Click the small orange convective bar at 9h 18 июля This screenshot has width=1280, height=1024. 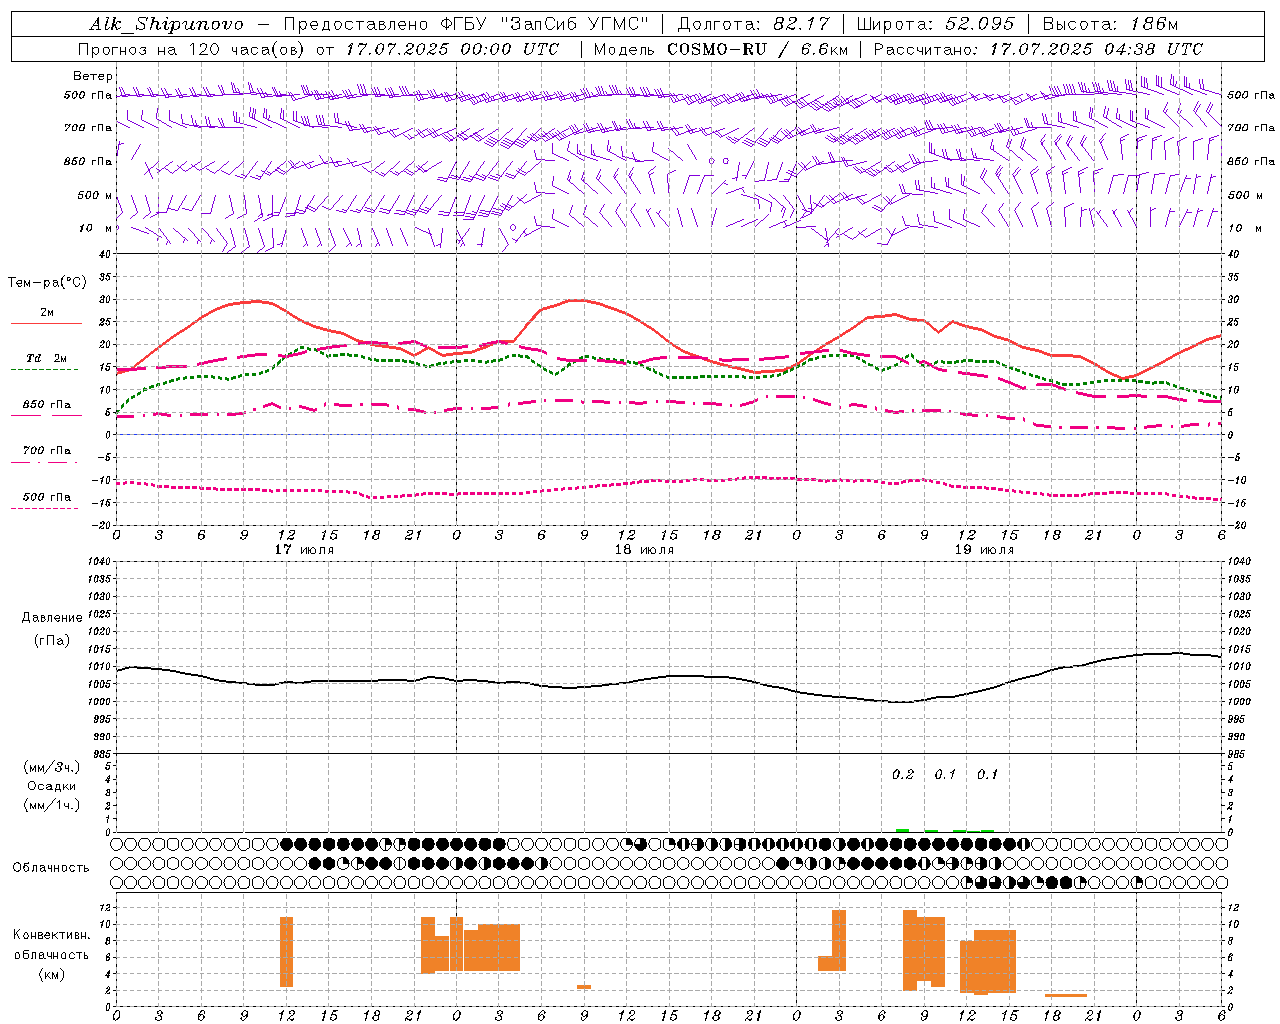coord(584,987)
